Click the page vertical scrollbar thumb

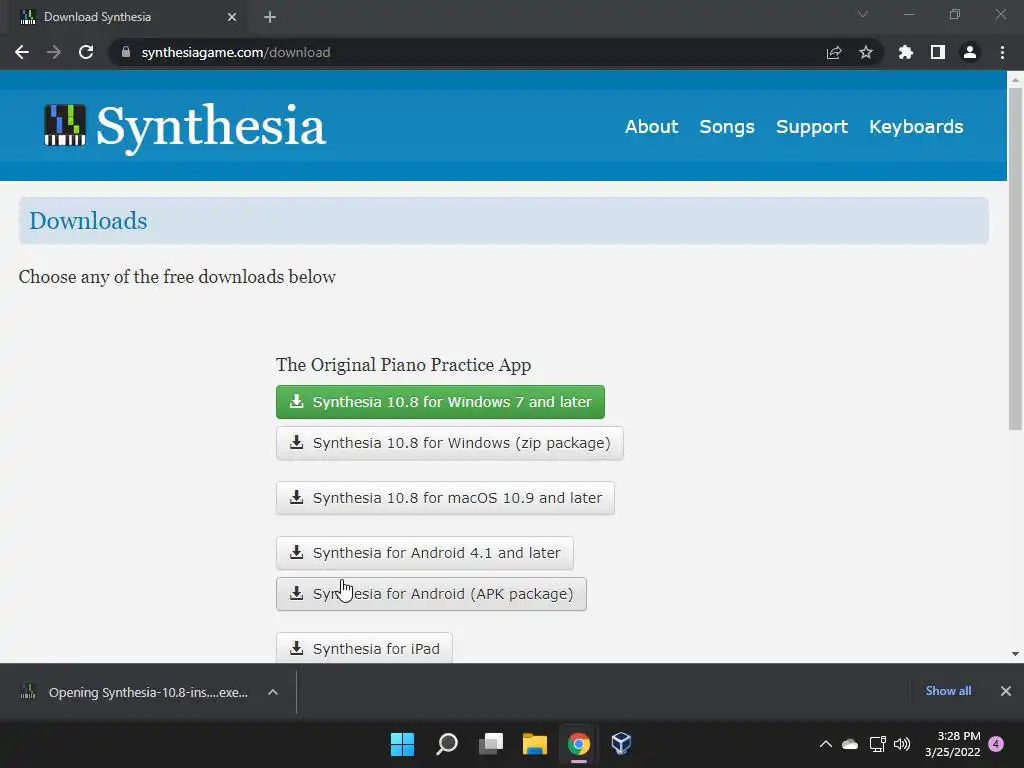pyautogui.click(x=1015, y=259)
